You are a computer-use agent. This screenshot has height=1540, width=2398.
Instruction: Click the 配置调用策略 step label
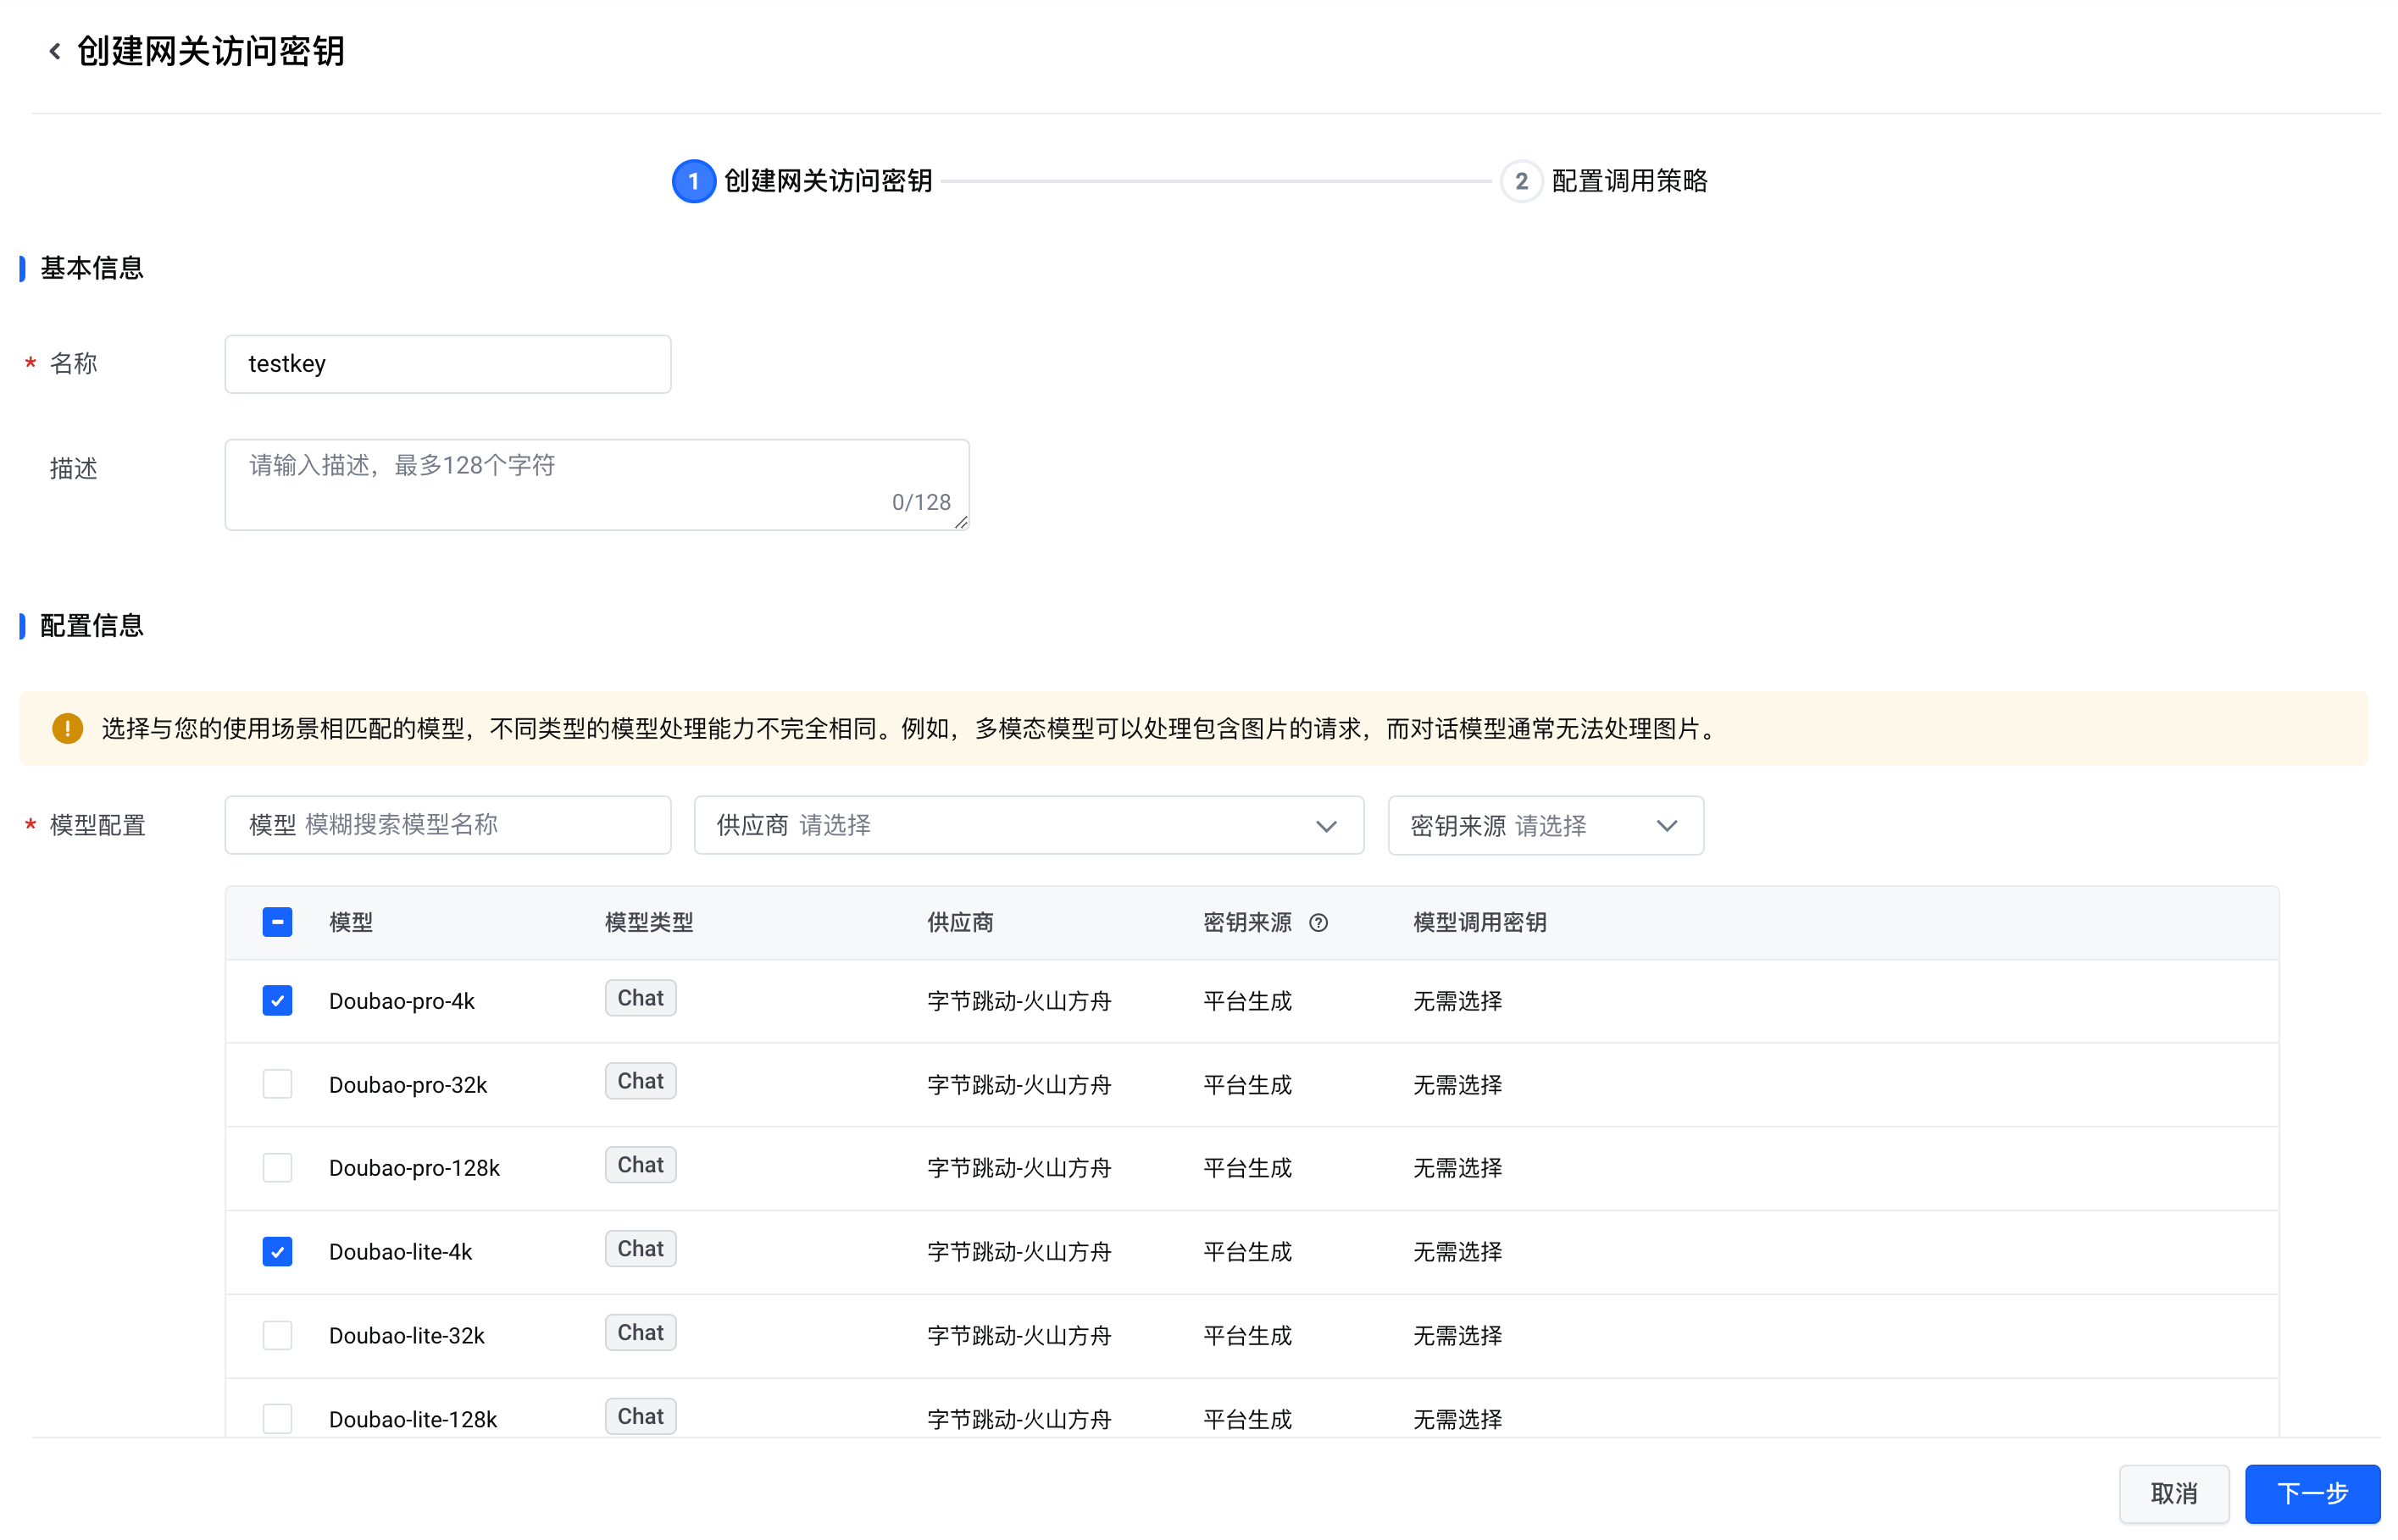[x=1629, y=181]
